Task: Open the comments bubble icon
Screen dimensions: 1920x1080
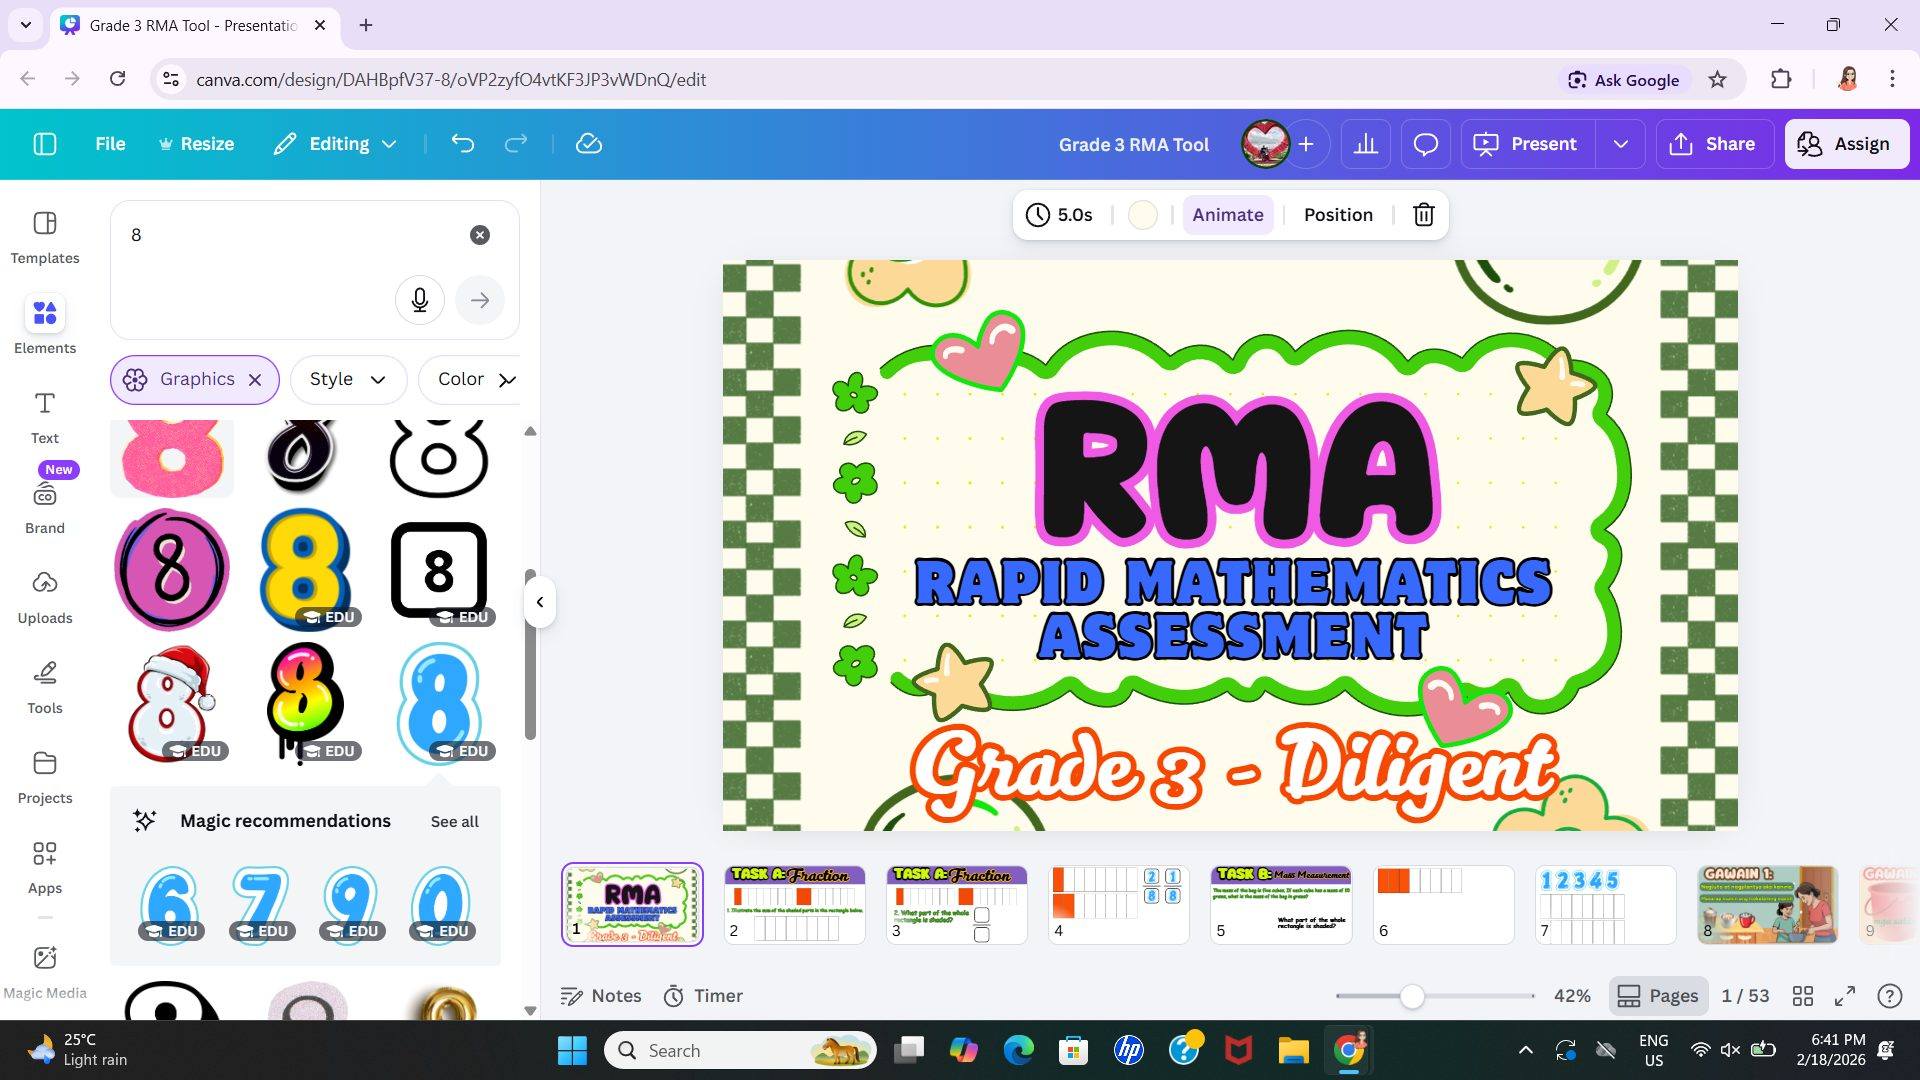Action: [x=1426, y=144]
